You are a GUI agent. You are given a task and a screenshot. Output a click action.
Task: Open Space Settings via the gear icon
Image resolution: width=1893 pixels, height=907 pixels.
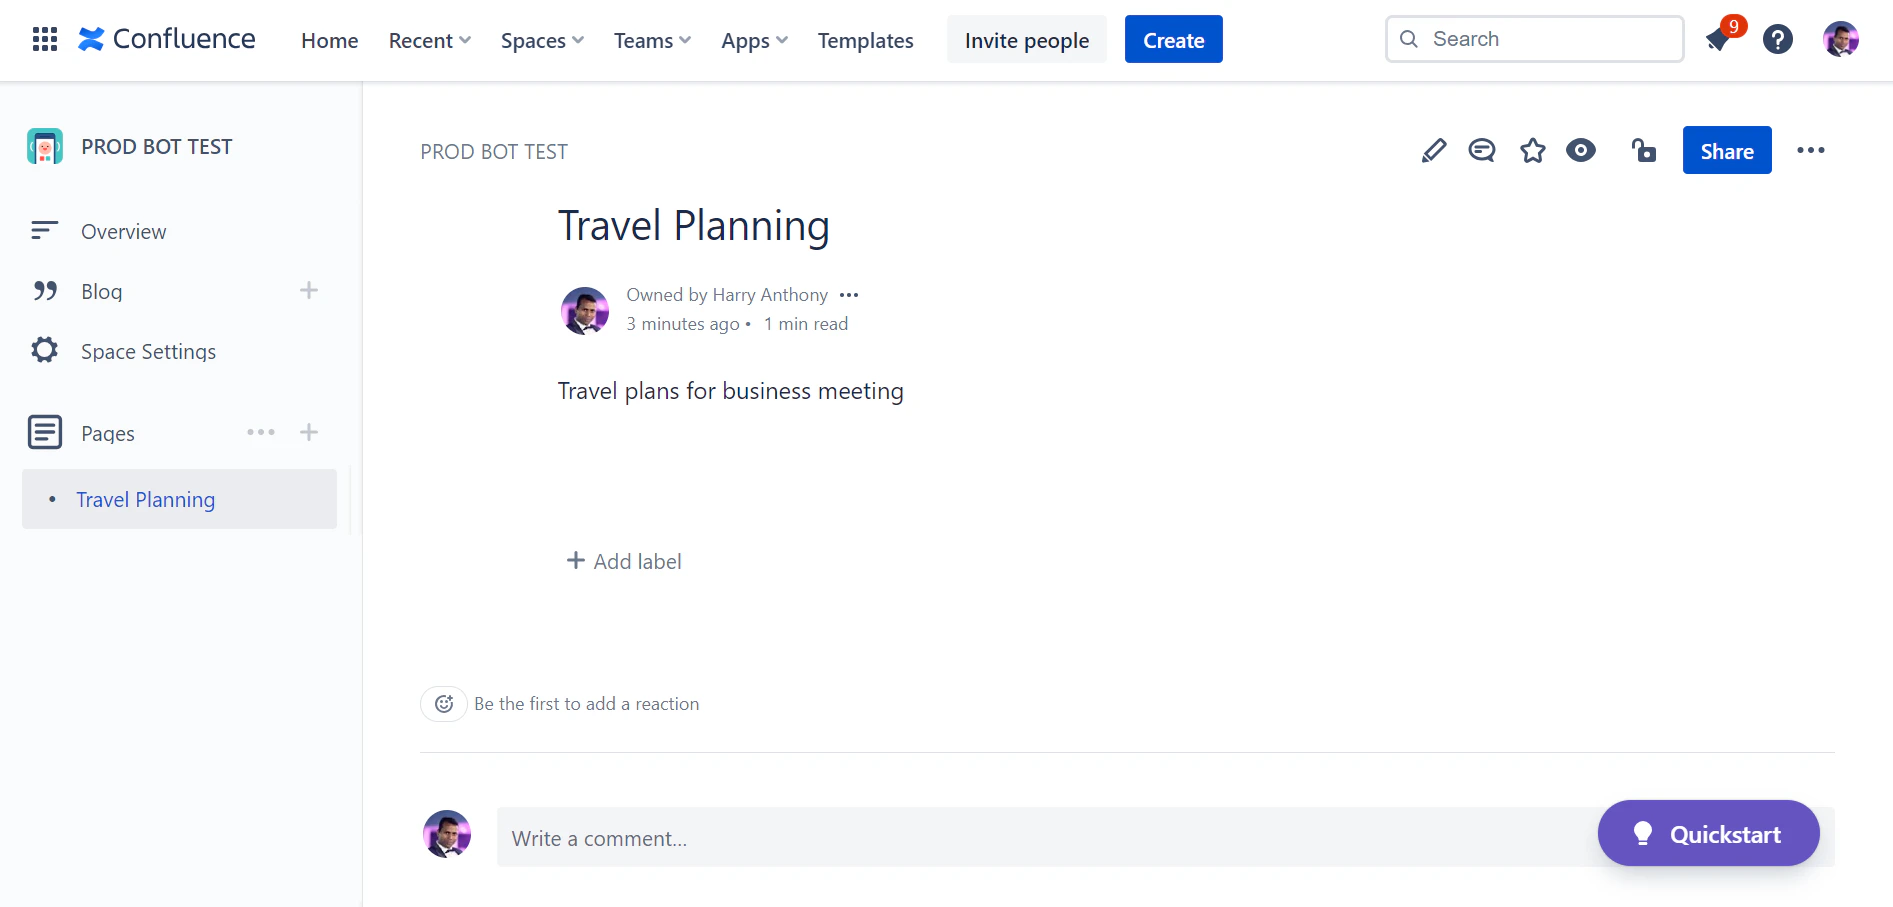click(44, 350)
